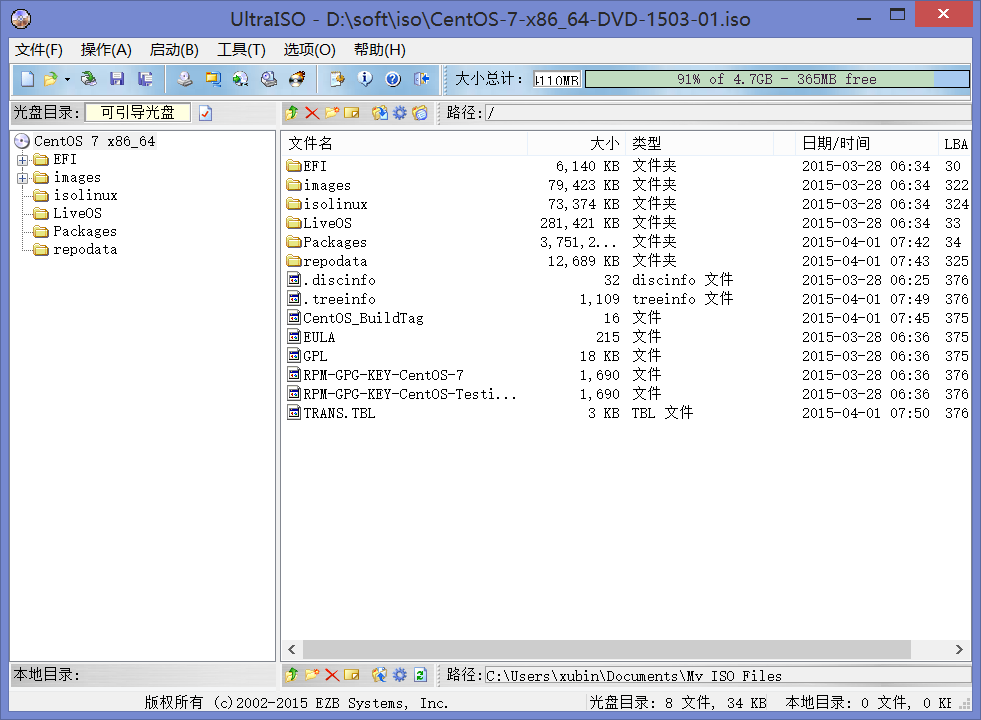The image size is (981, 720).
Task: Expand the images folder in the tree
Action: [x=23, y=178]
